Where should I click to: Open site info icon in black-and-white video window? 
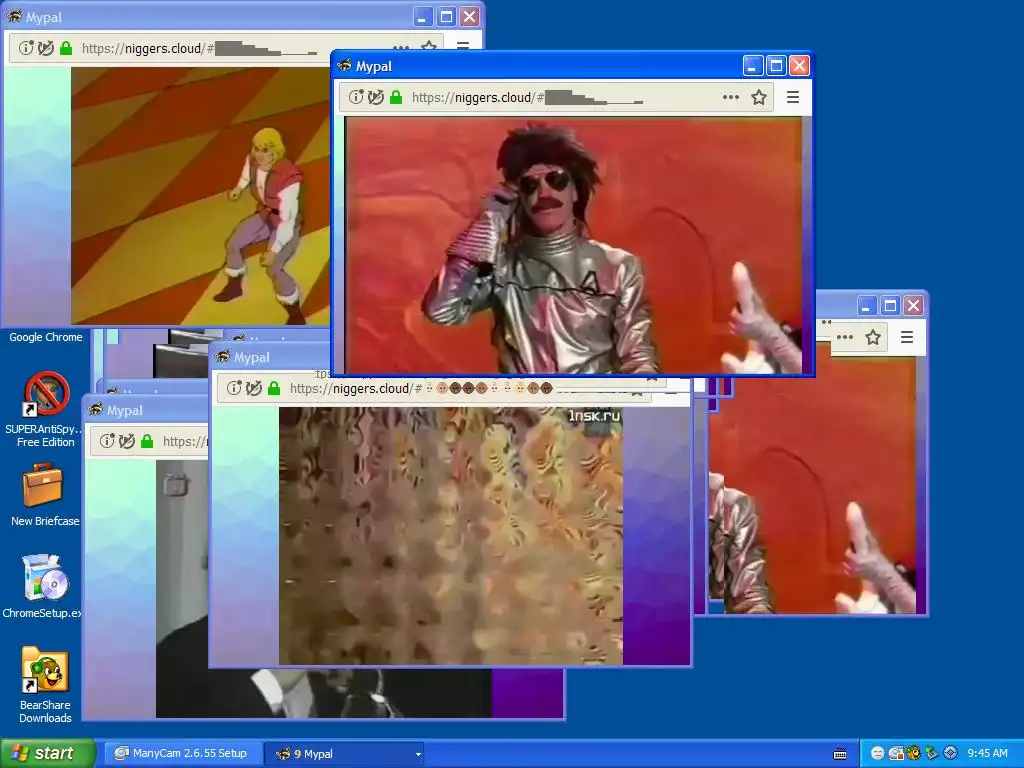click(107, 441)
